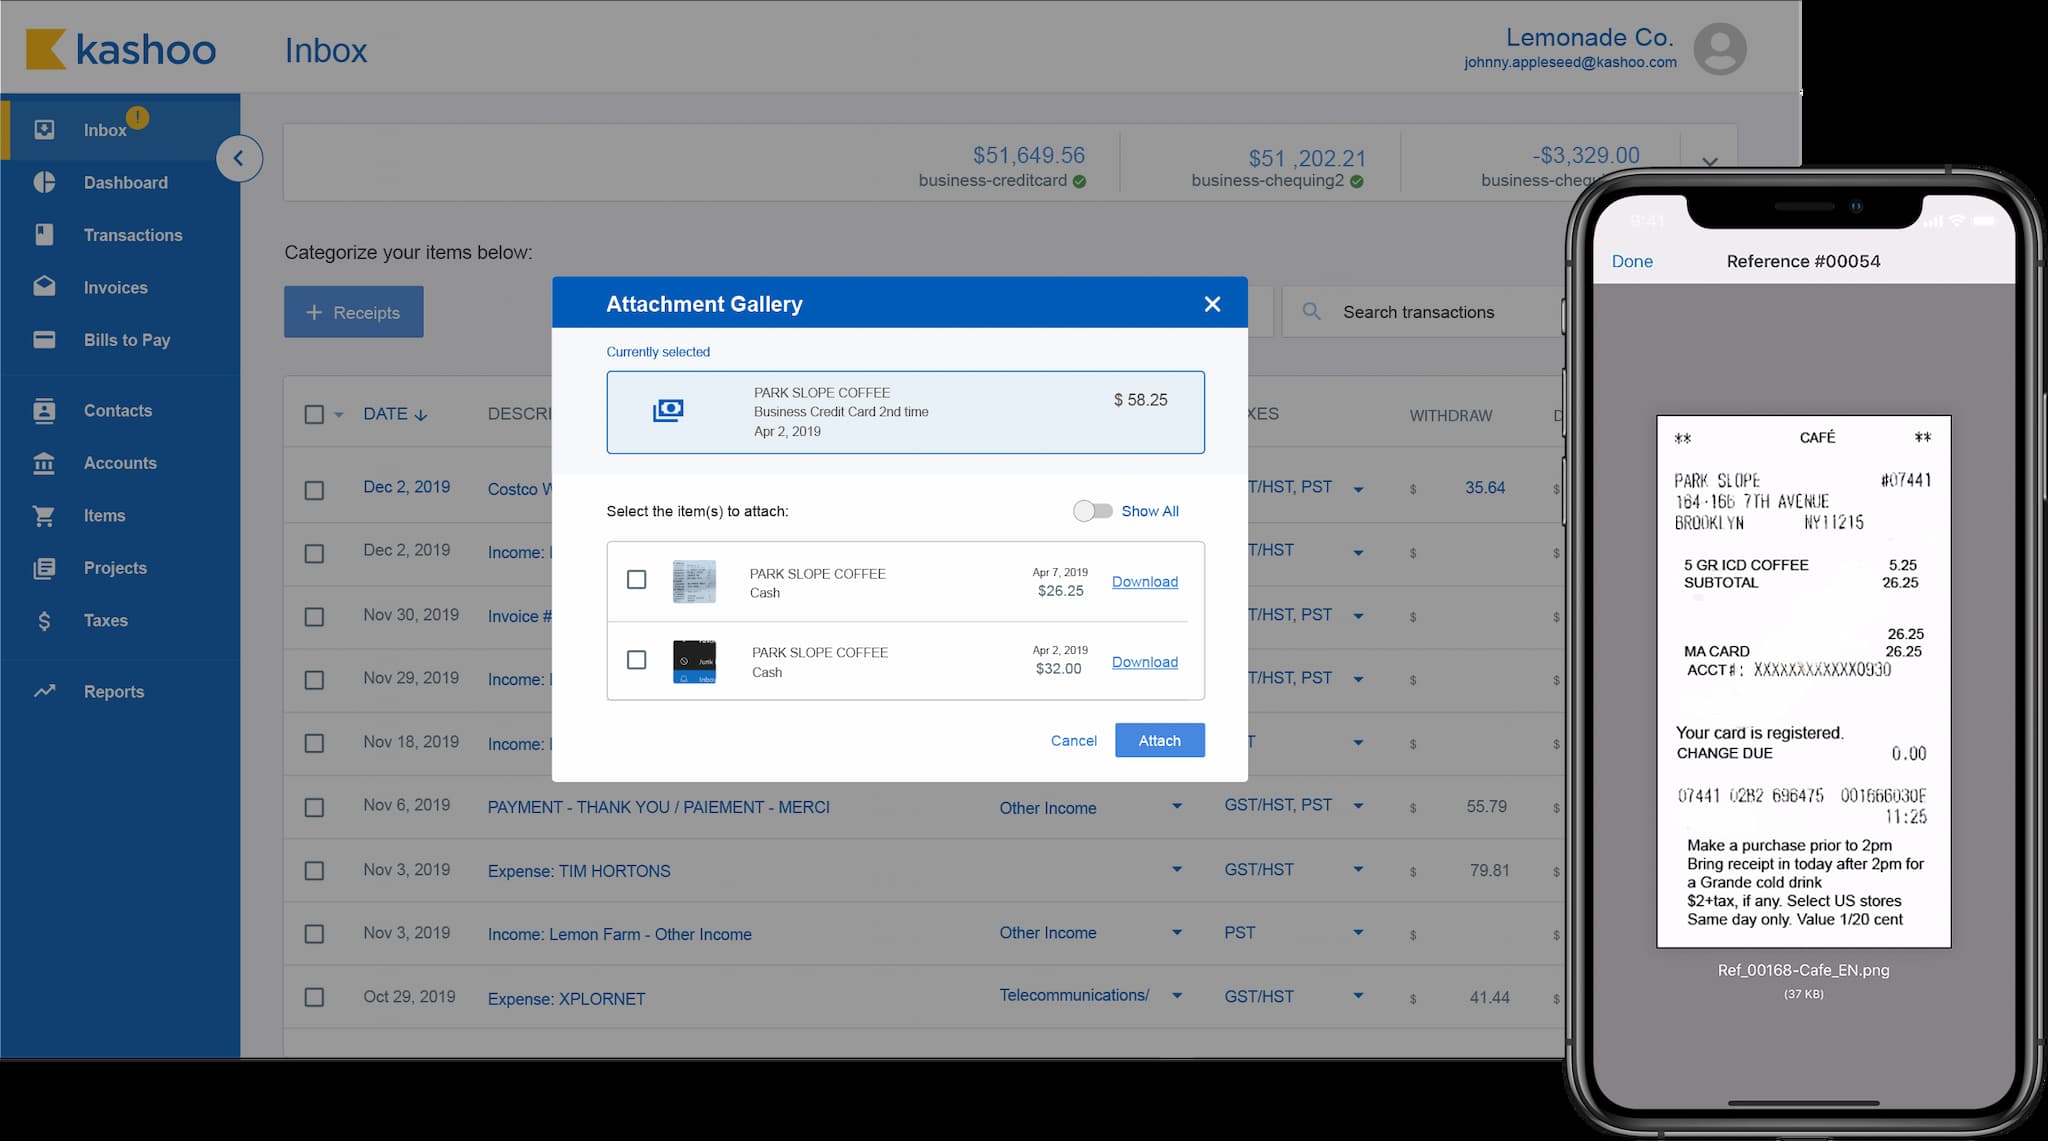Viewport: 2048px width, 1141px height.
Task: Select the currently selected PARK SLOPE COFFEE card
Action: 905,412
